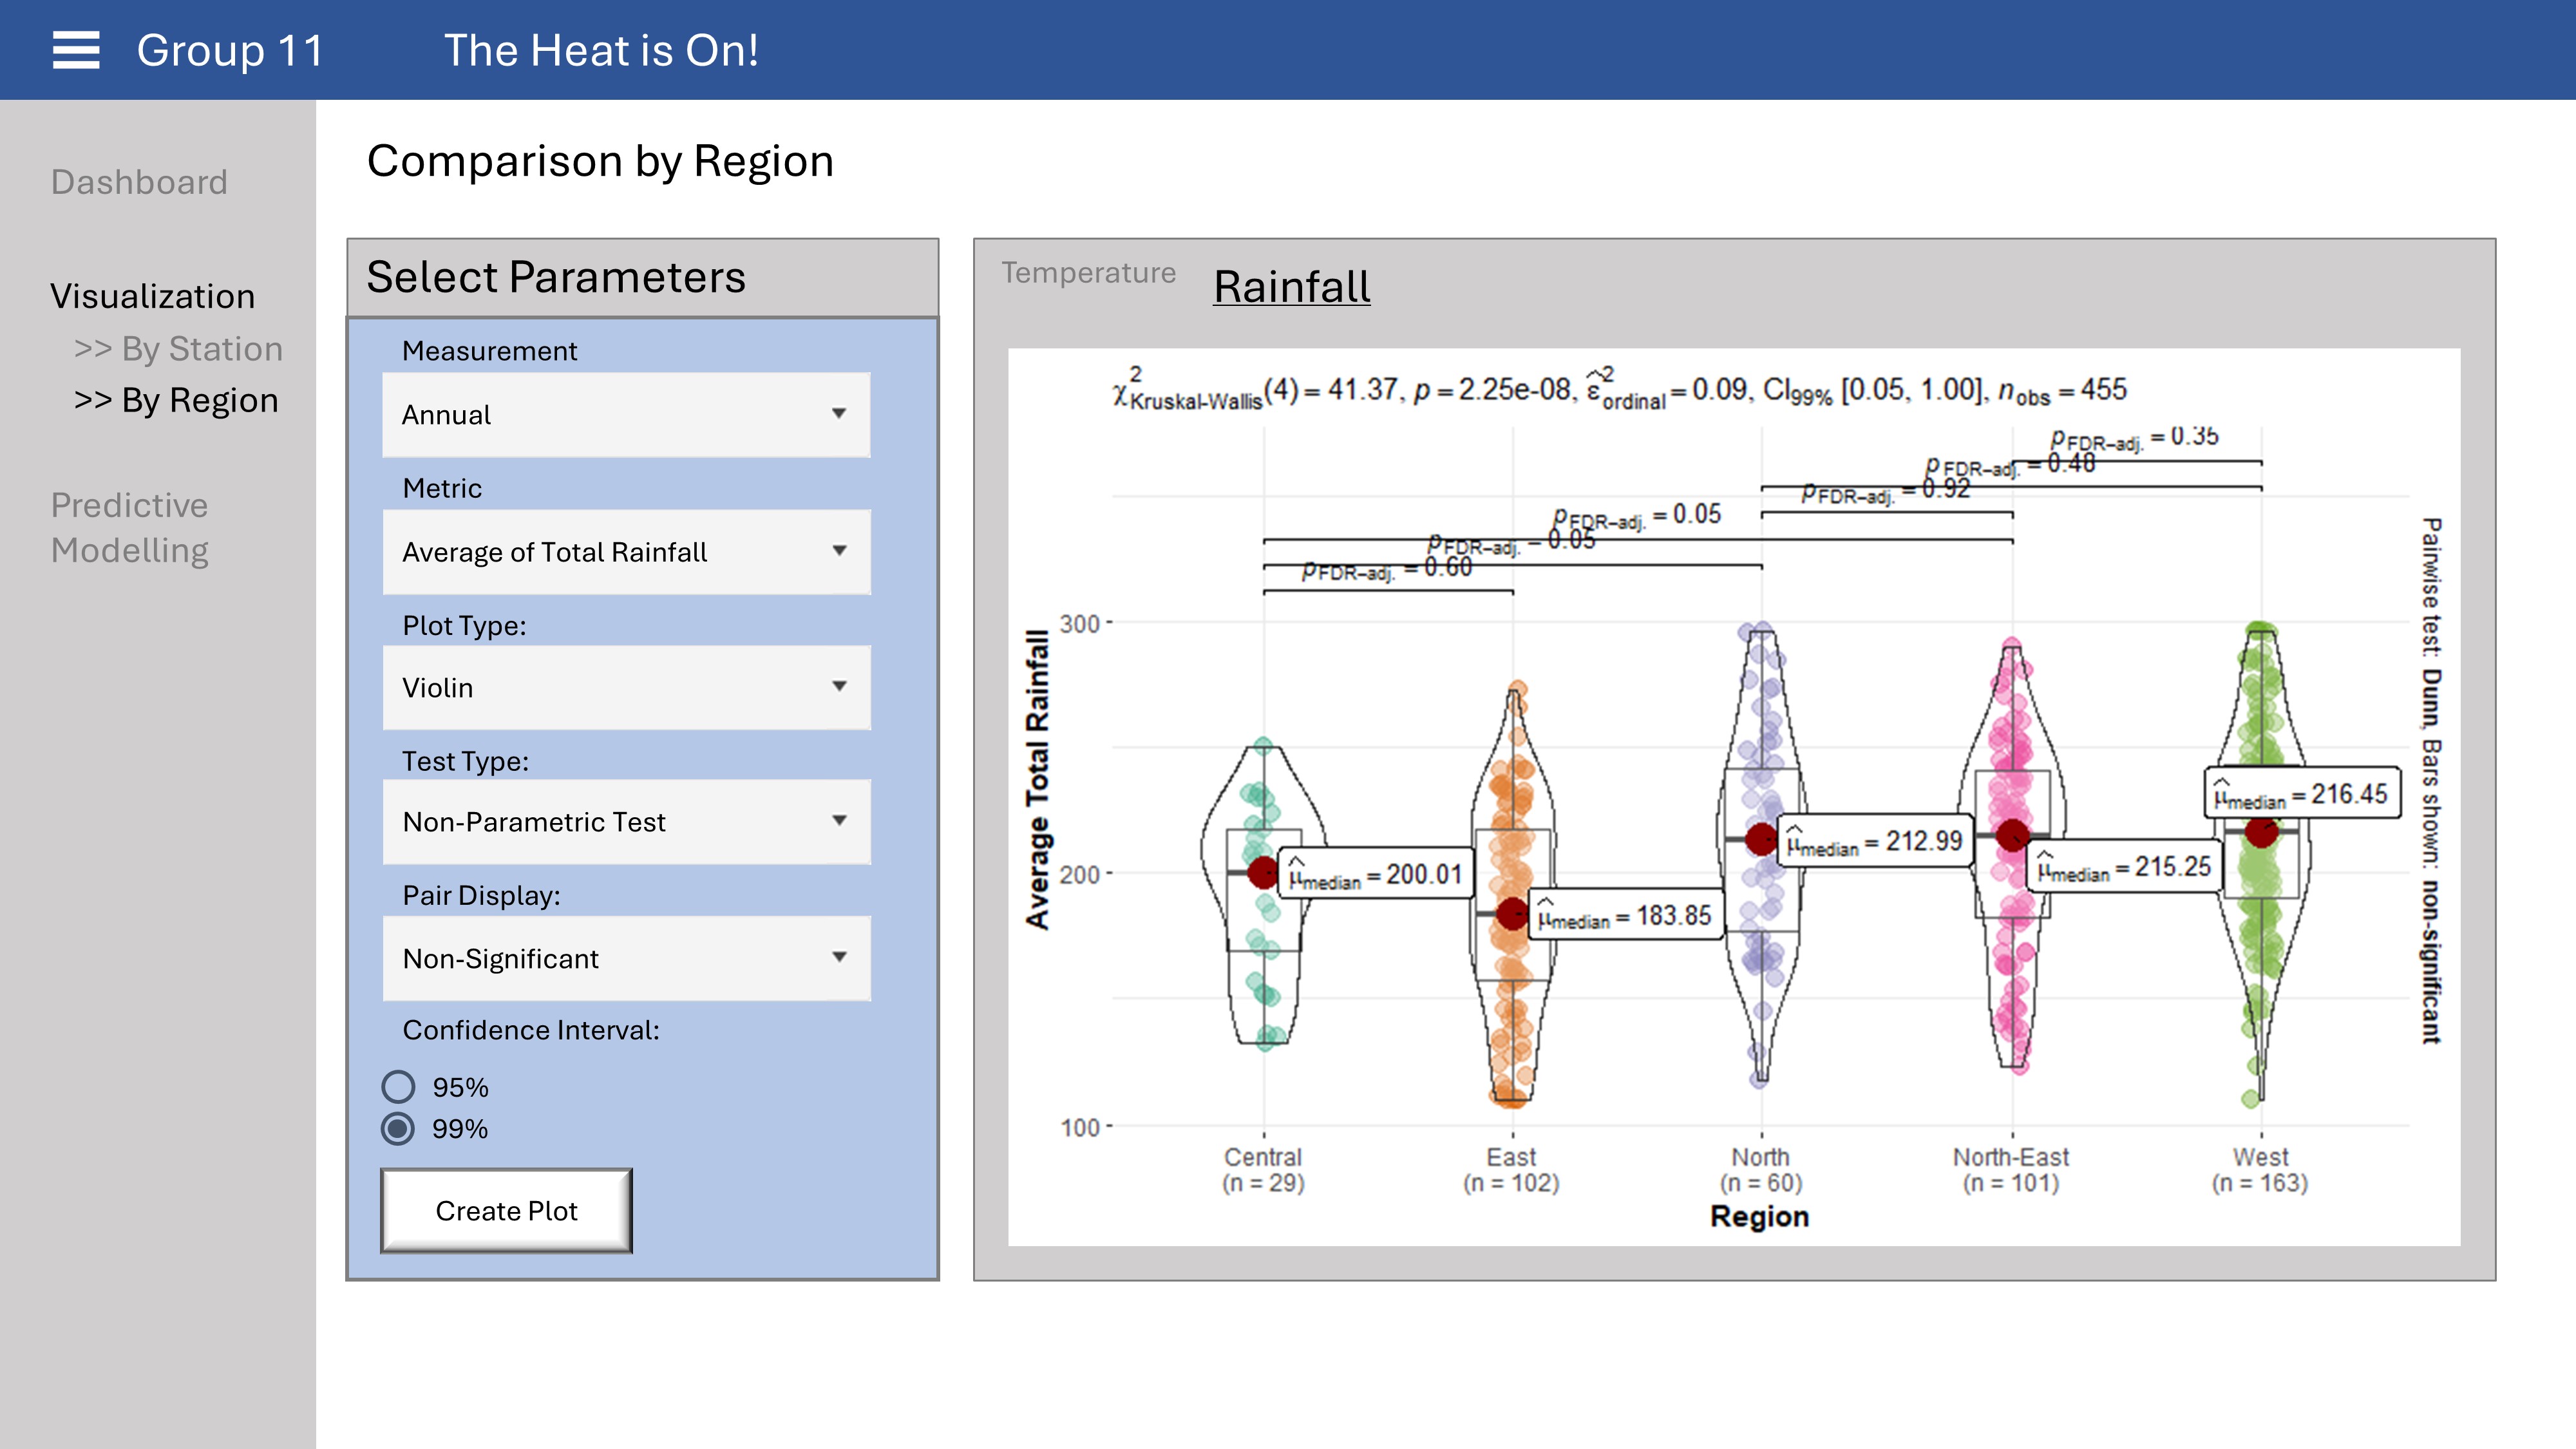This screenshot has height=1449, width=2576.
Task: Click the Metric dropdown arrow
Action: (x=839, y=551)
